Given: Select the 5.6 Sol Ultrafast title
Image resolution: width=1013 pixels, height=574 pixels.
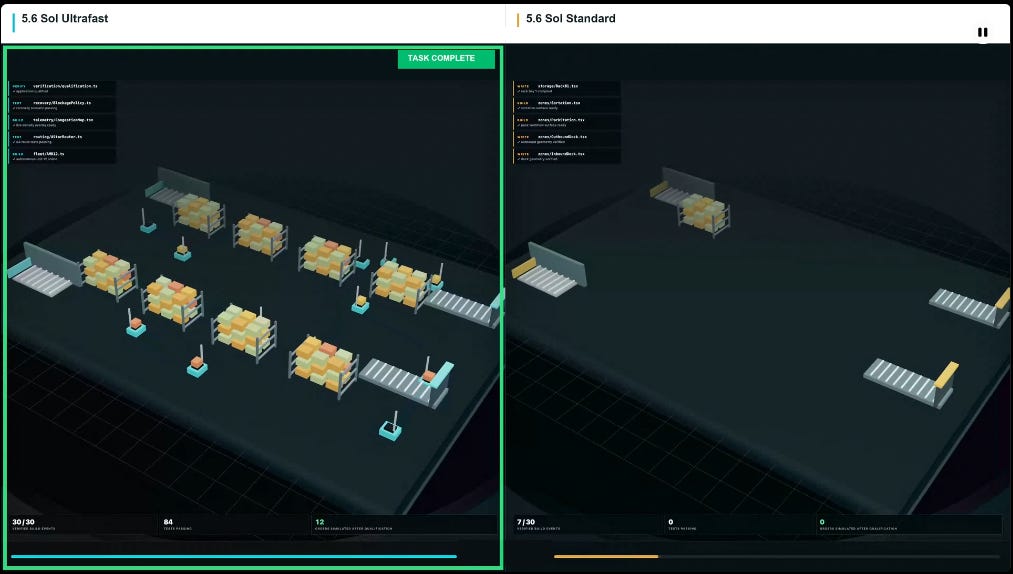Looking at the screenshot, I should [x=65, y=19].
